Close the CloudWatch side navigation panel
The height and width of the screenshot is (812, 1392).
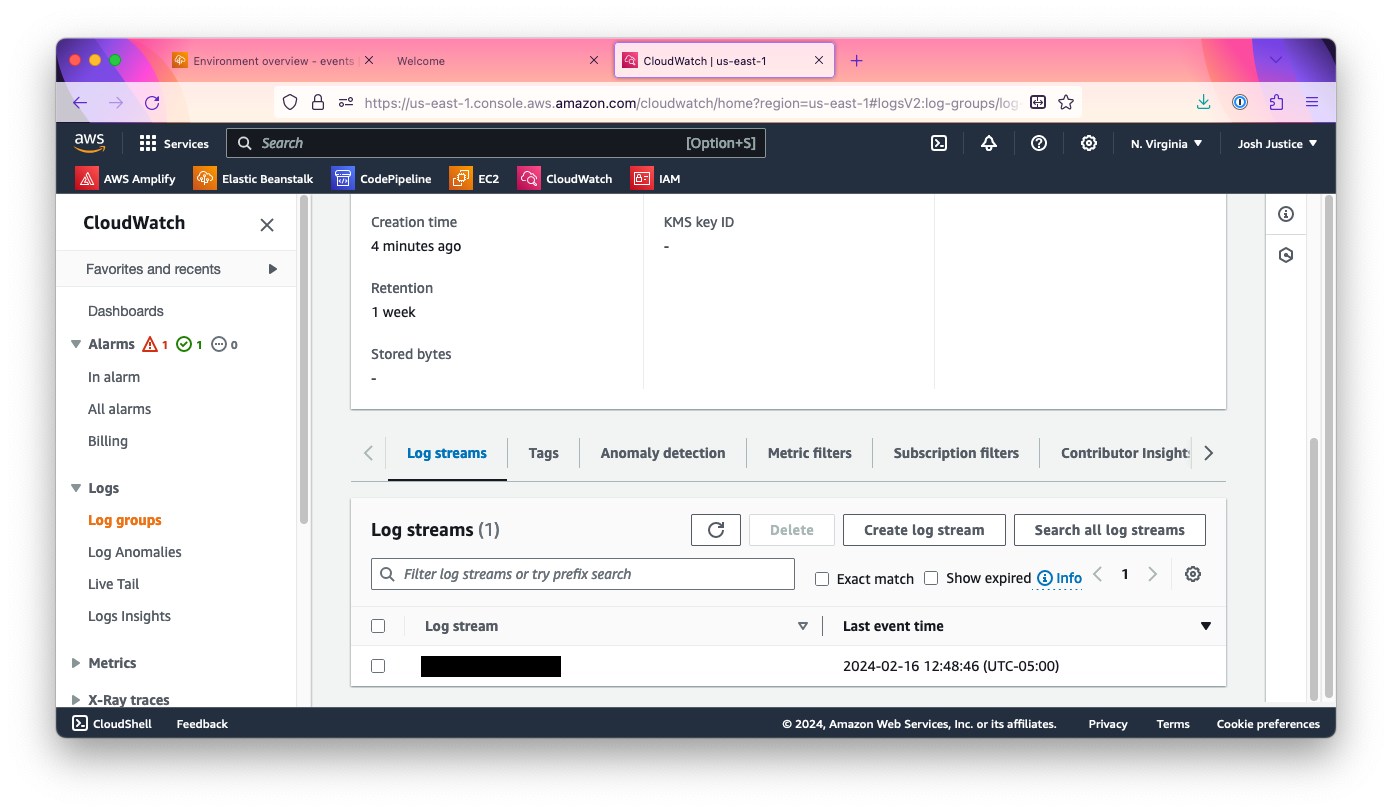pyautogui.click(x=267, y=225)
